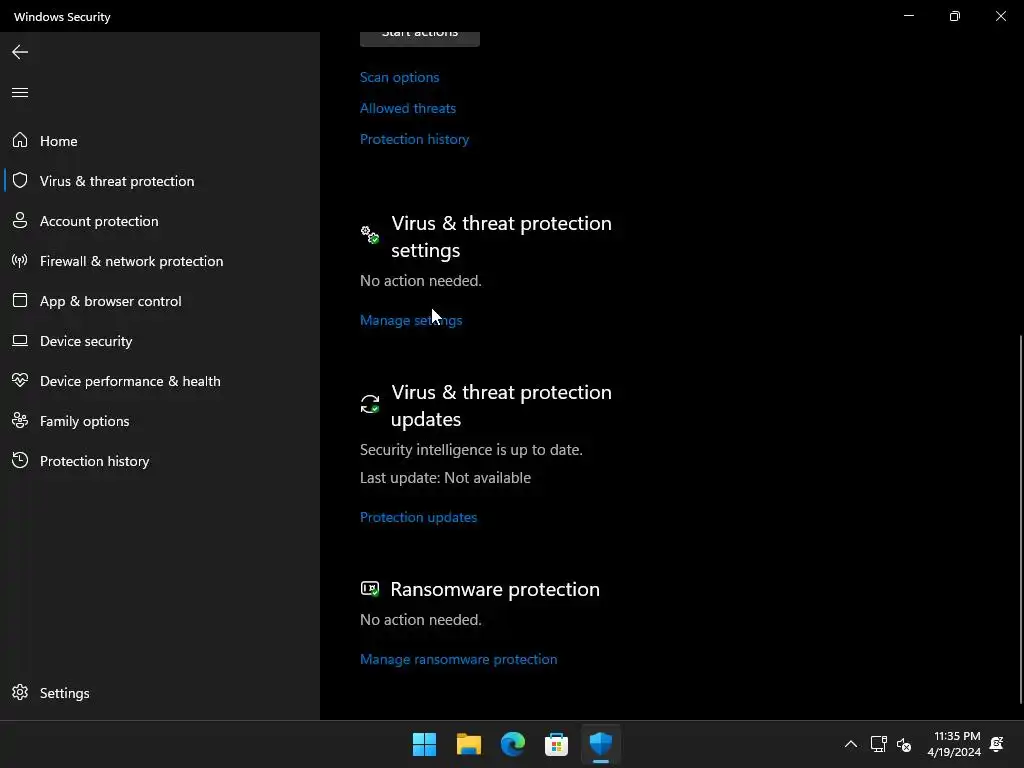Click the Protection history clock icon in the sidebar
The image size is (1024, 768).
20,460
